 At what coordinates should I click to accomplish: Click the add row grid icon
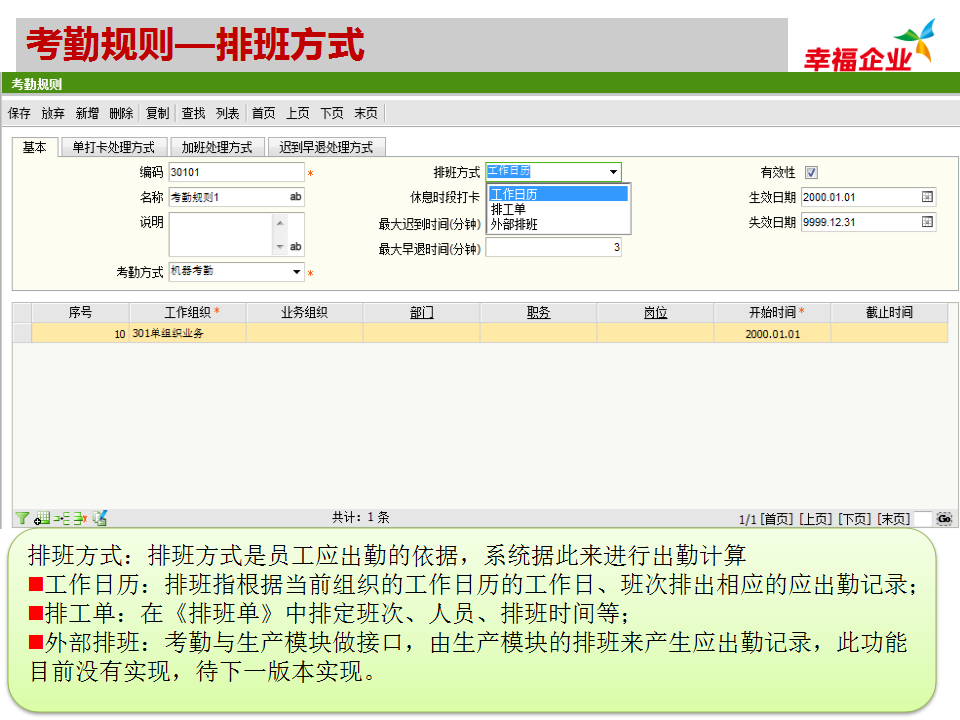[42, 518]
